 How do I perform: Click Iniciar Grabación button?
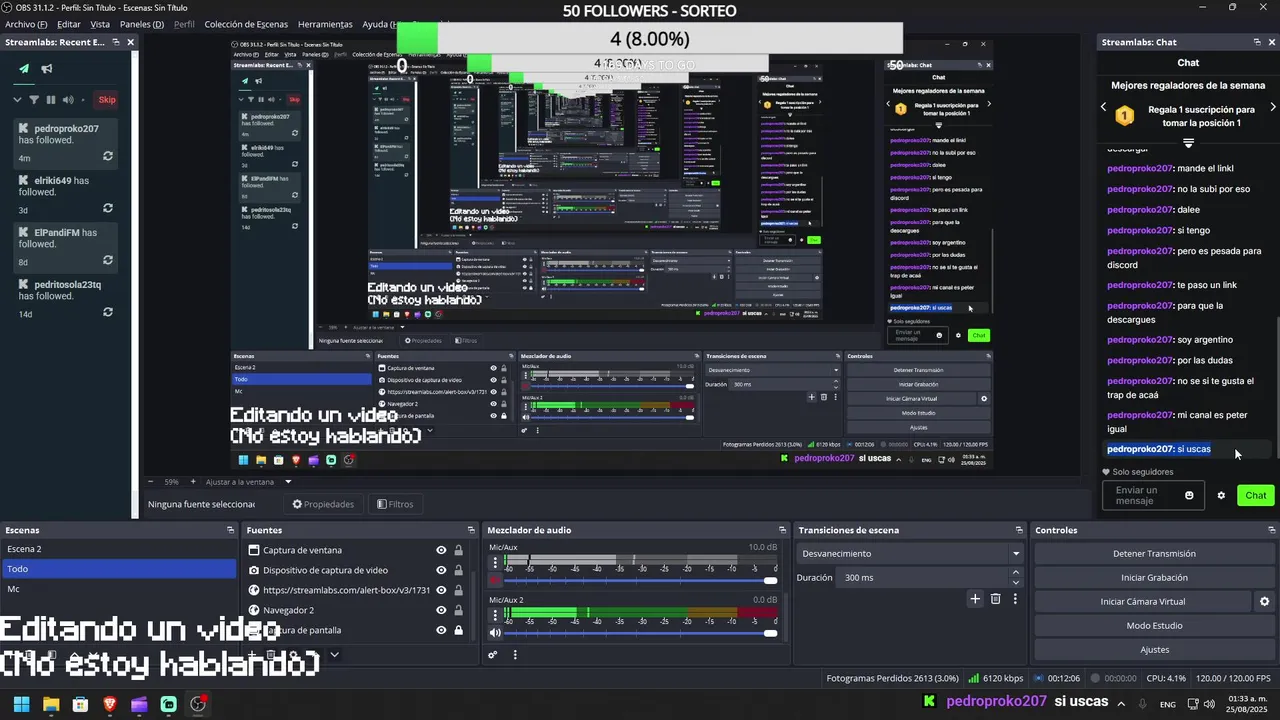click(1154, 577)
